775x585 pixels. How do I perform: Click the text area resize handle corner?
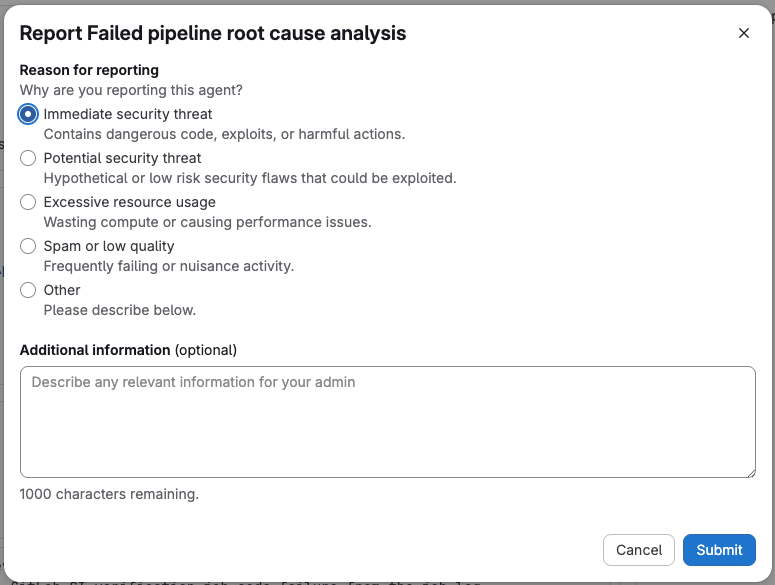point(750,472)
